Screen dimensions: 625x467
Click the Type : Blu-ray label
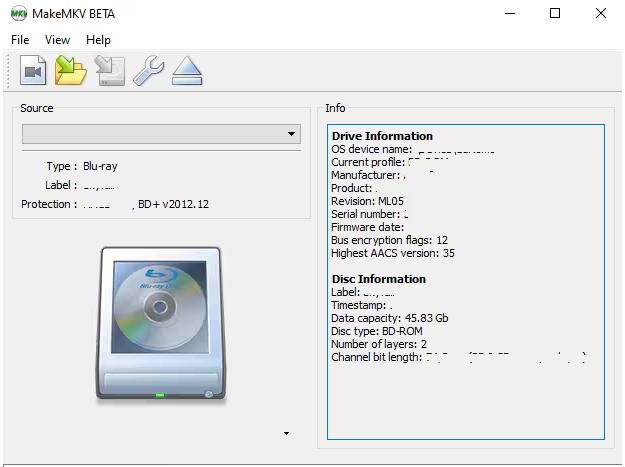[82, 166]
